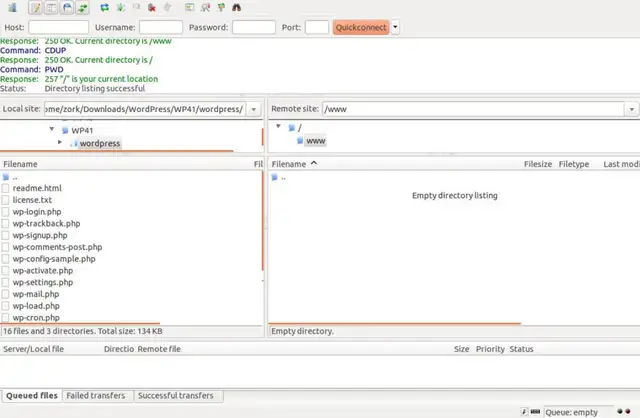Select the wp-mail.php file name
Screen dimensions: 640x418
pyautogui.click(x=36, y=294)
